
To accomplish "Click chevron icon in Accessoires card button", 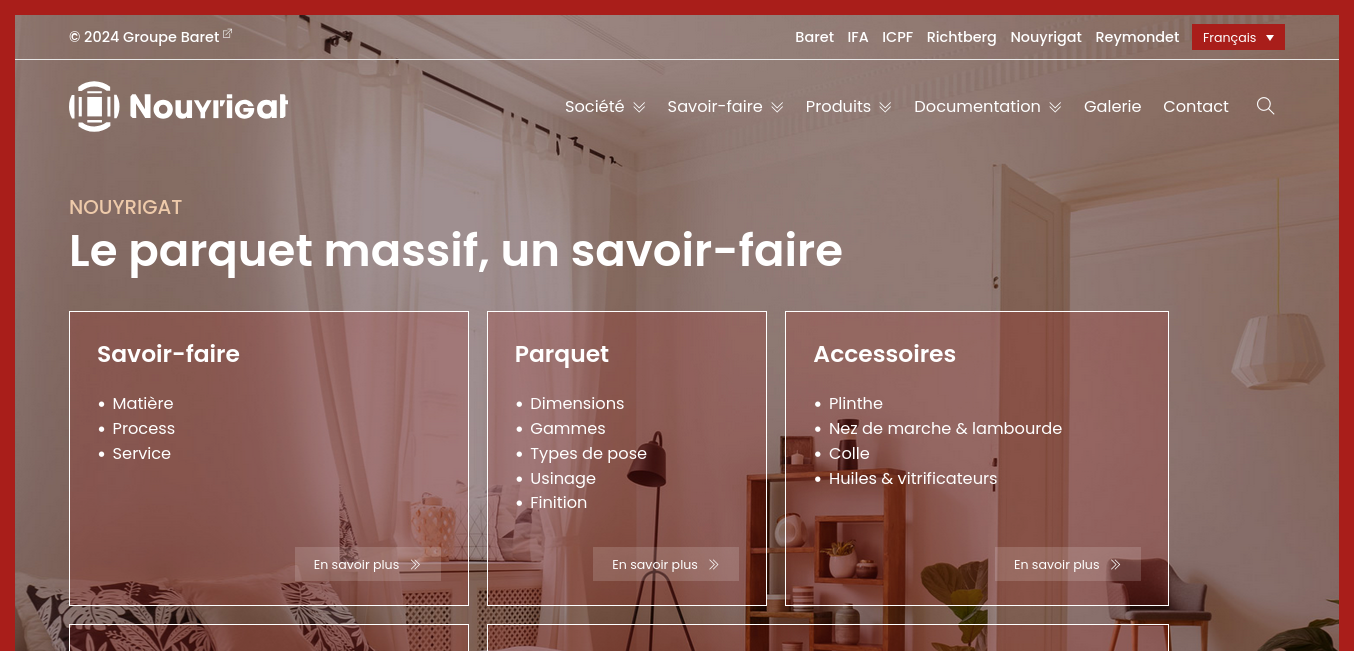I will [1115, 565].
